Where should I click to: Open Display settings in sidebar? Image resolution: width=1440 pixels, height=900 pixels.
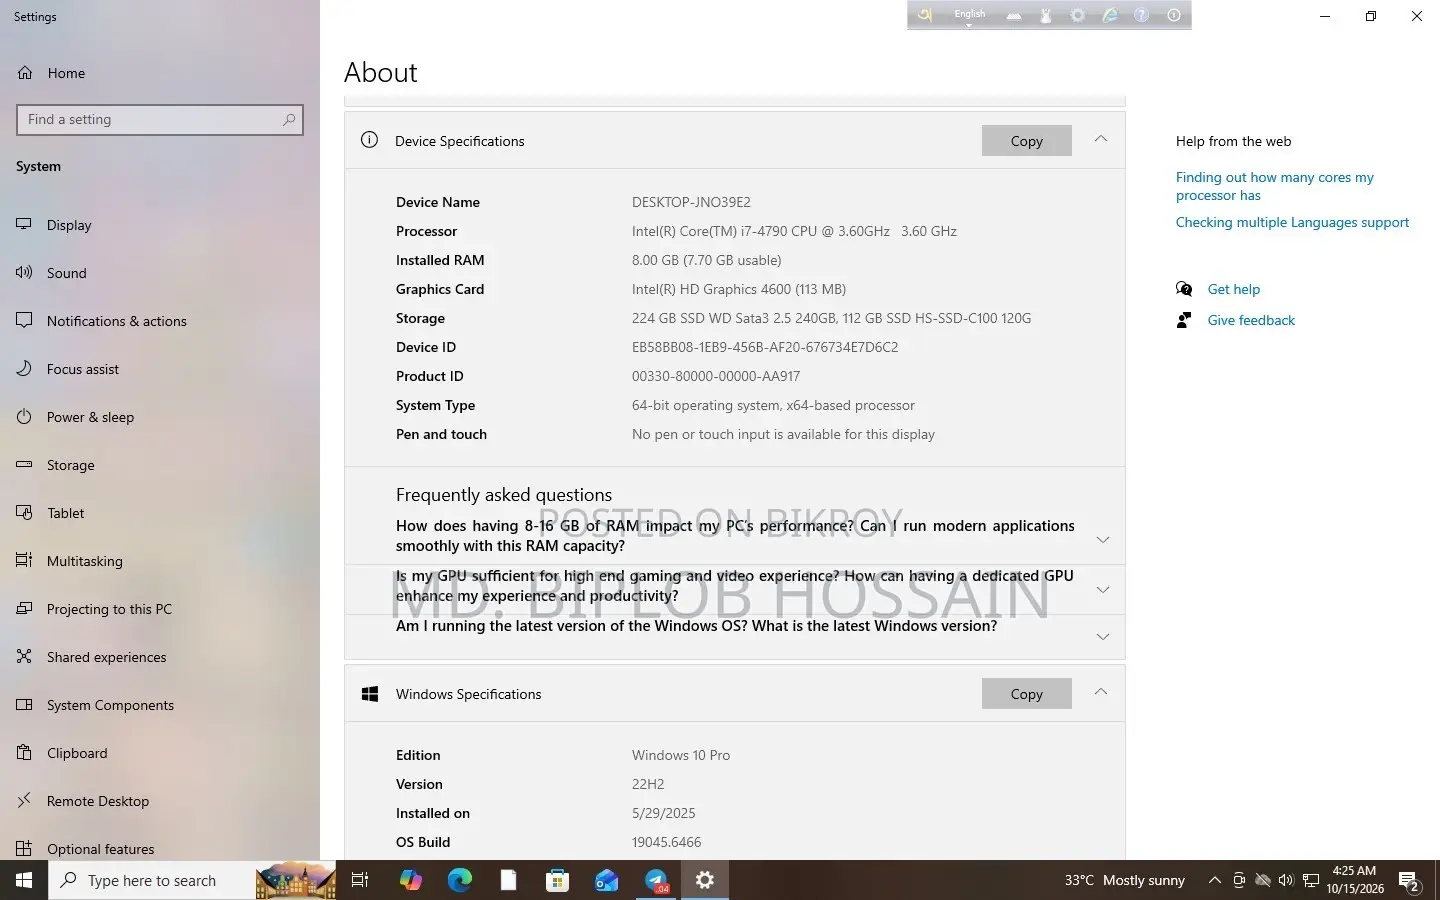pos(160,225)
